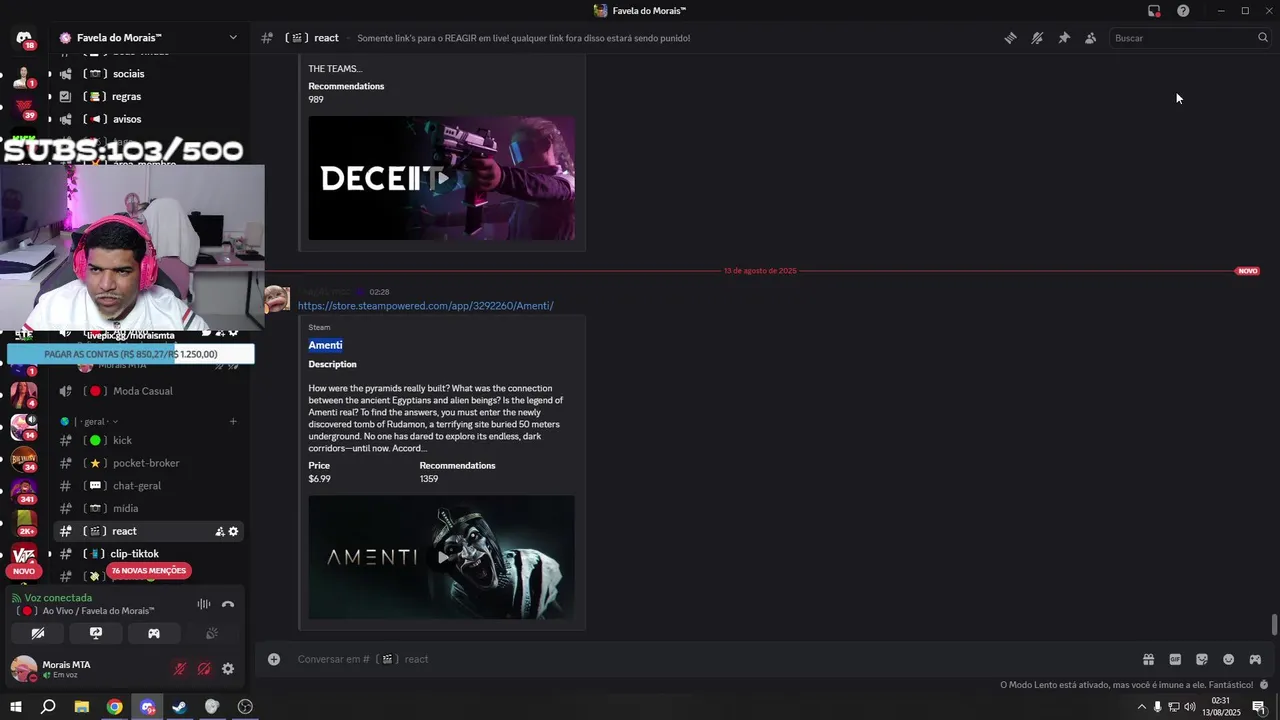The image size is (1280, 720).
Task: Open the help question mark icon
Action: click(1183, 11)
